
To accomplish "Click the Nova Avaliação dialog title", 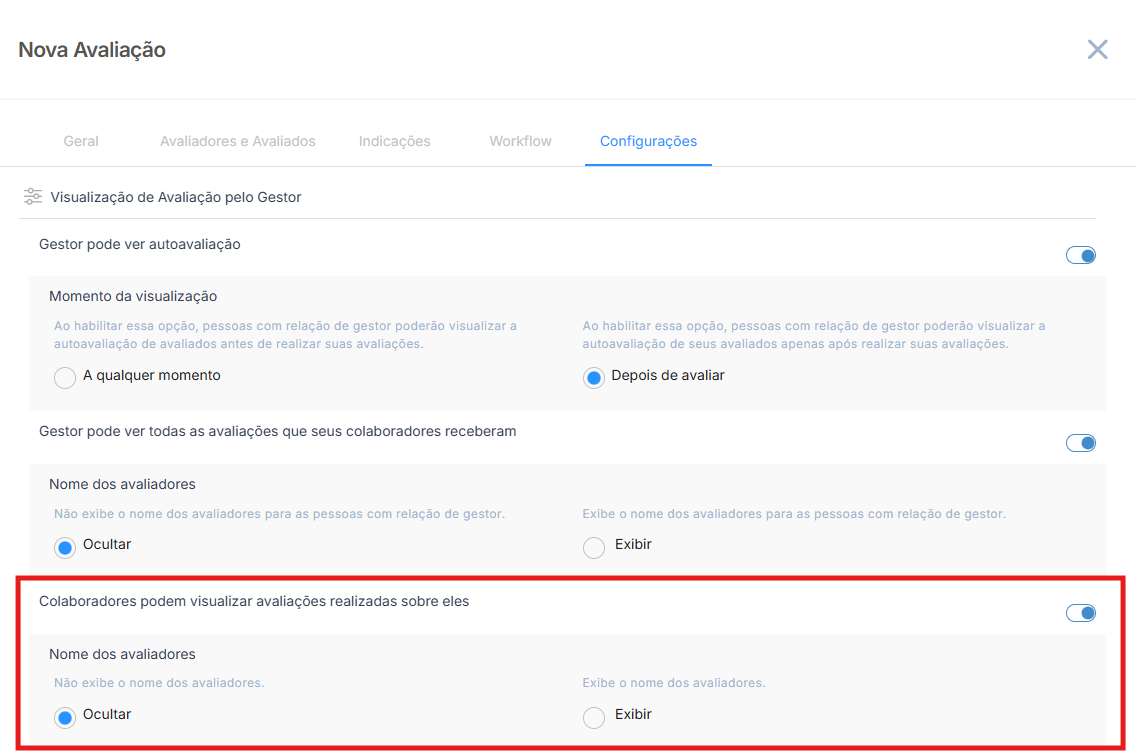I will pyautogui.click(x=92, y=49).
